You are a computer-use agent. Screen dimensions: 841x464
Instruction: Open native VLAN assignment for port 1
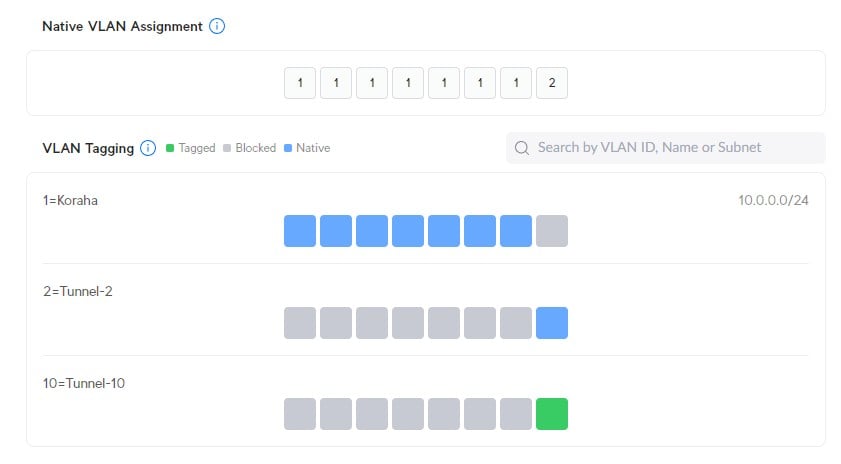300,83
